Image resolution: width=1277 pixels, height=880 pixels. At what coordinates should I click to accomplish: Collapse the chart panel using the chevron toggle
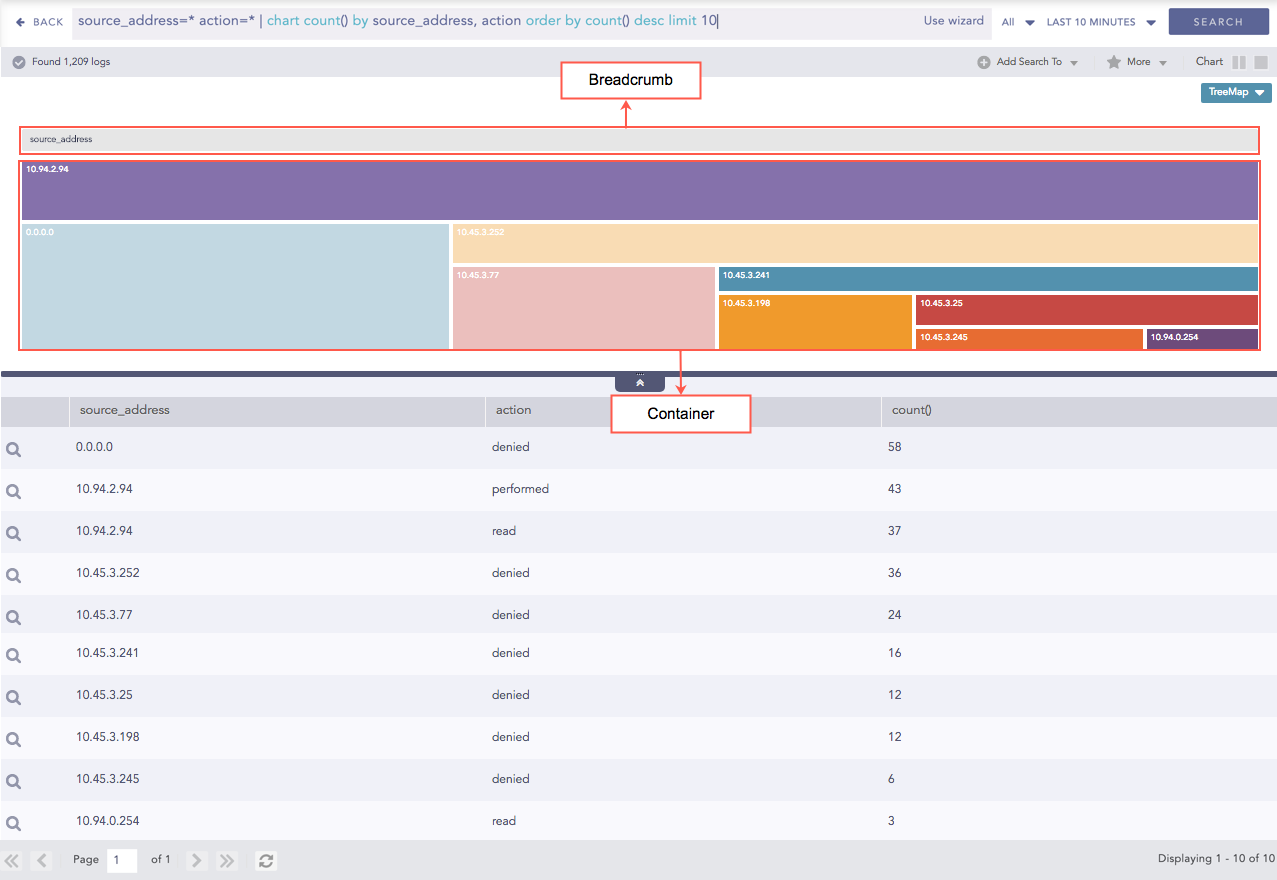pos(639,381)
